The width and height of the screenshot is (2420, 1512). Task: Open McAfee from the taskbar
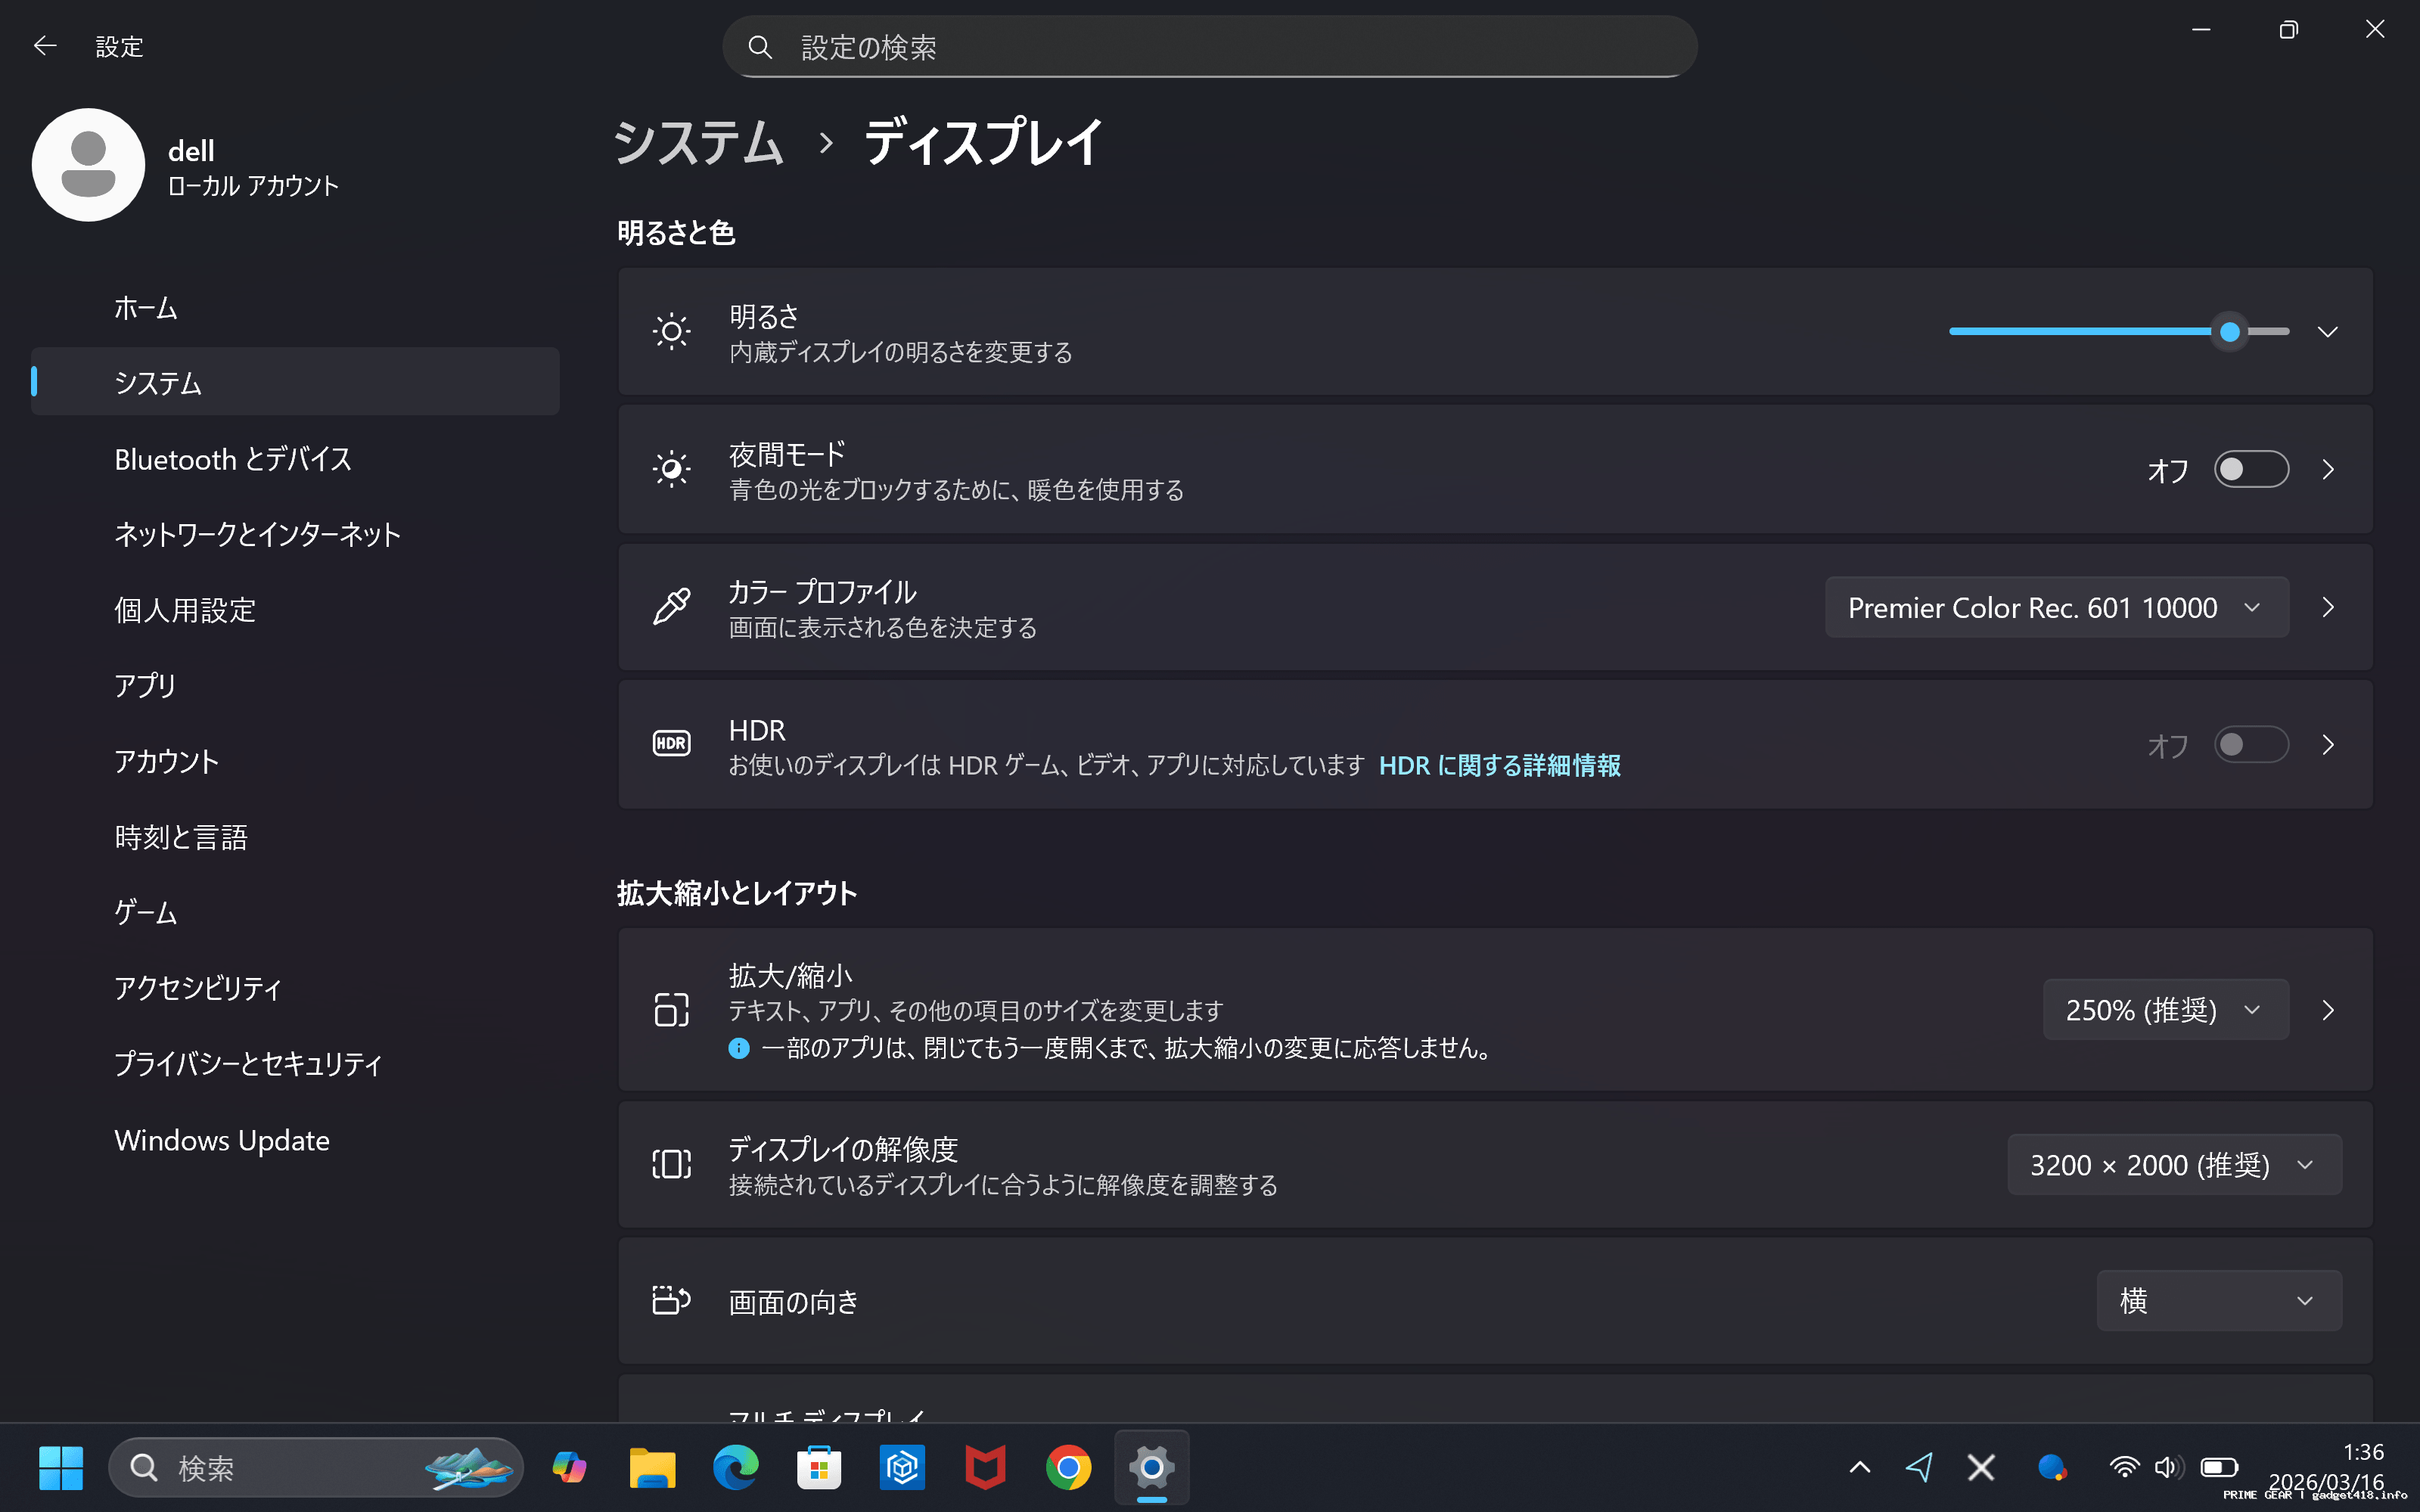tap(985, 1467)
